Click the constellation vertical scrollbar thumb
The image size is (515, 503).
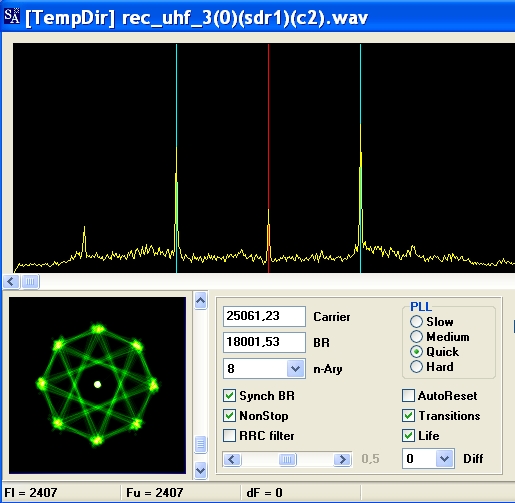click(200, 444)
